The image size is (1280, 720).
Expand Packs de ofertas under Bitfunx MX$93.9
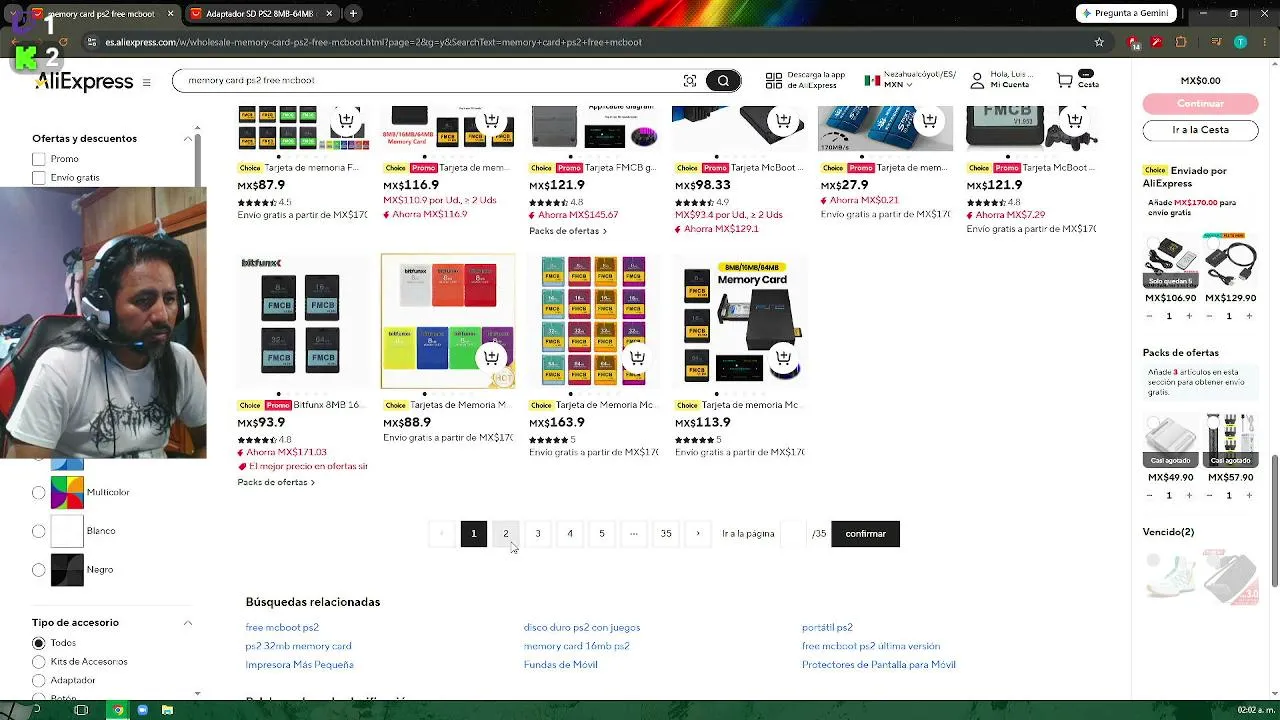click(x=276, y=483)
